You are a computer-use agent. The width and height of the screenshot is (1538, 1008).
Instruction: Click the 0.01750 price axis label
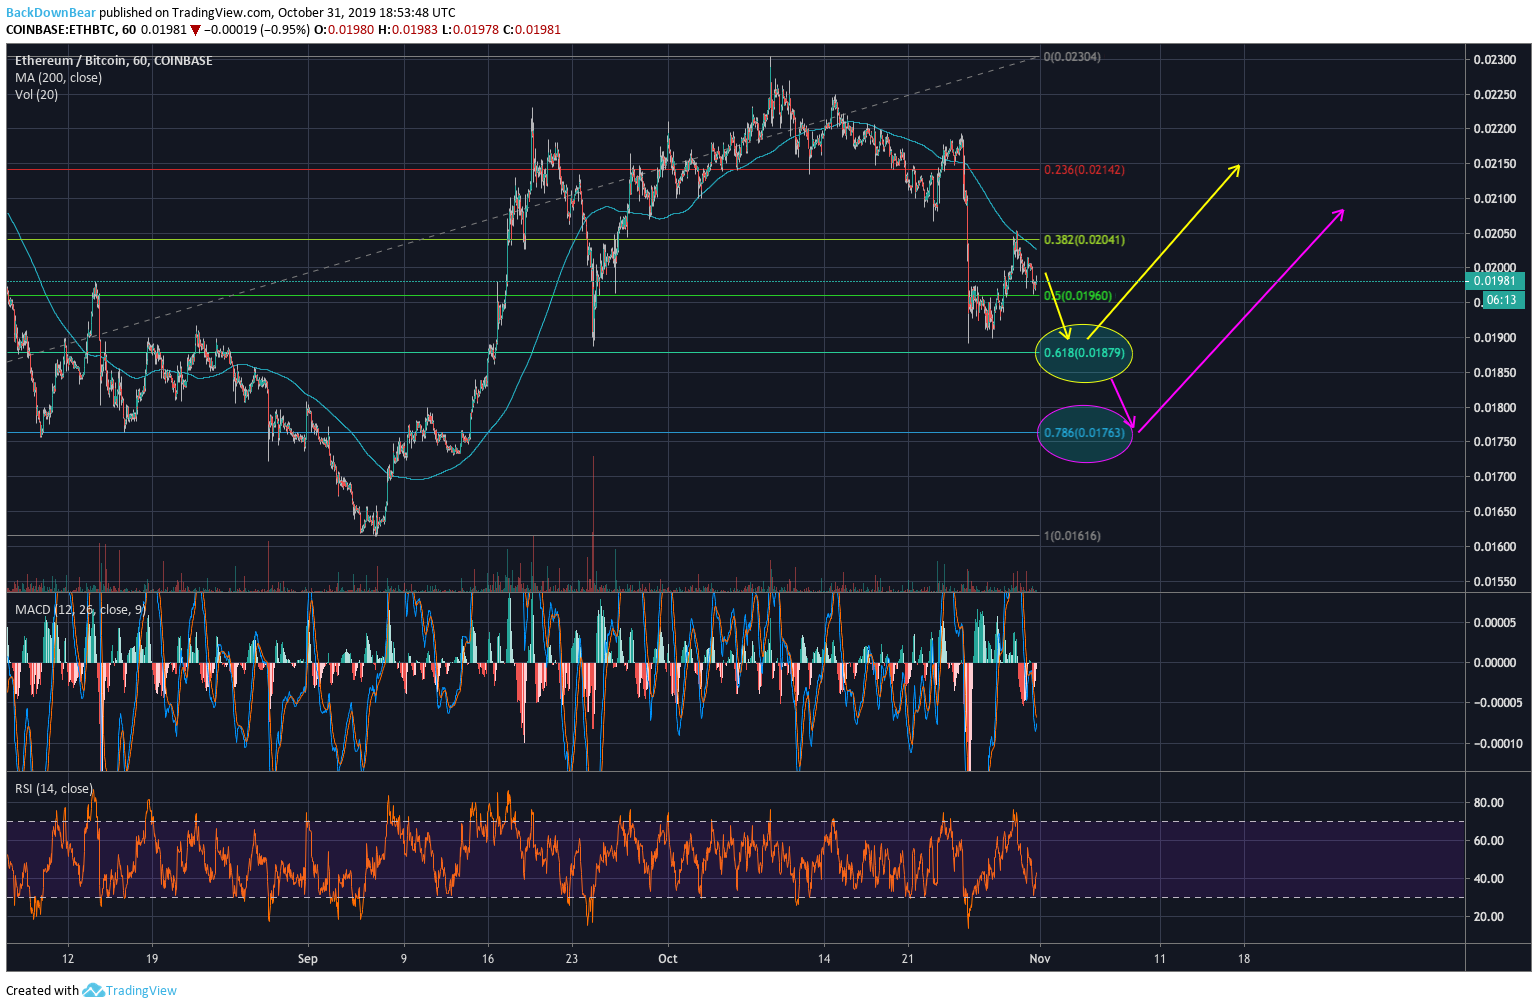pos(1494,442)
